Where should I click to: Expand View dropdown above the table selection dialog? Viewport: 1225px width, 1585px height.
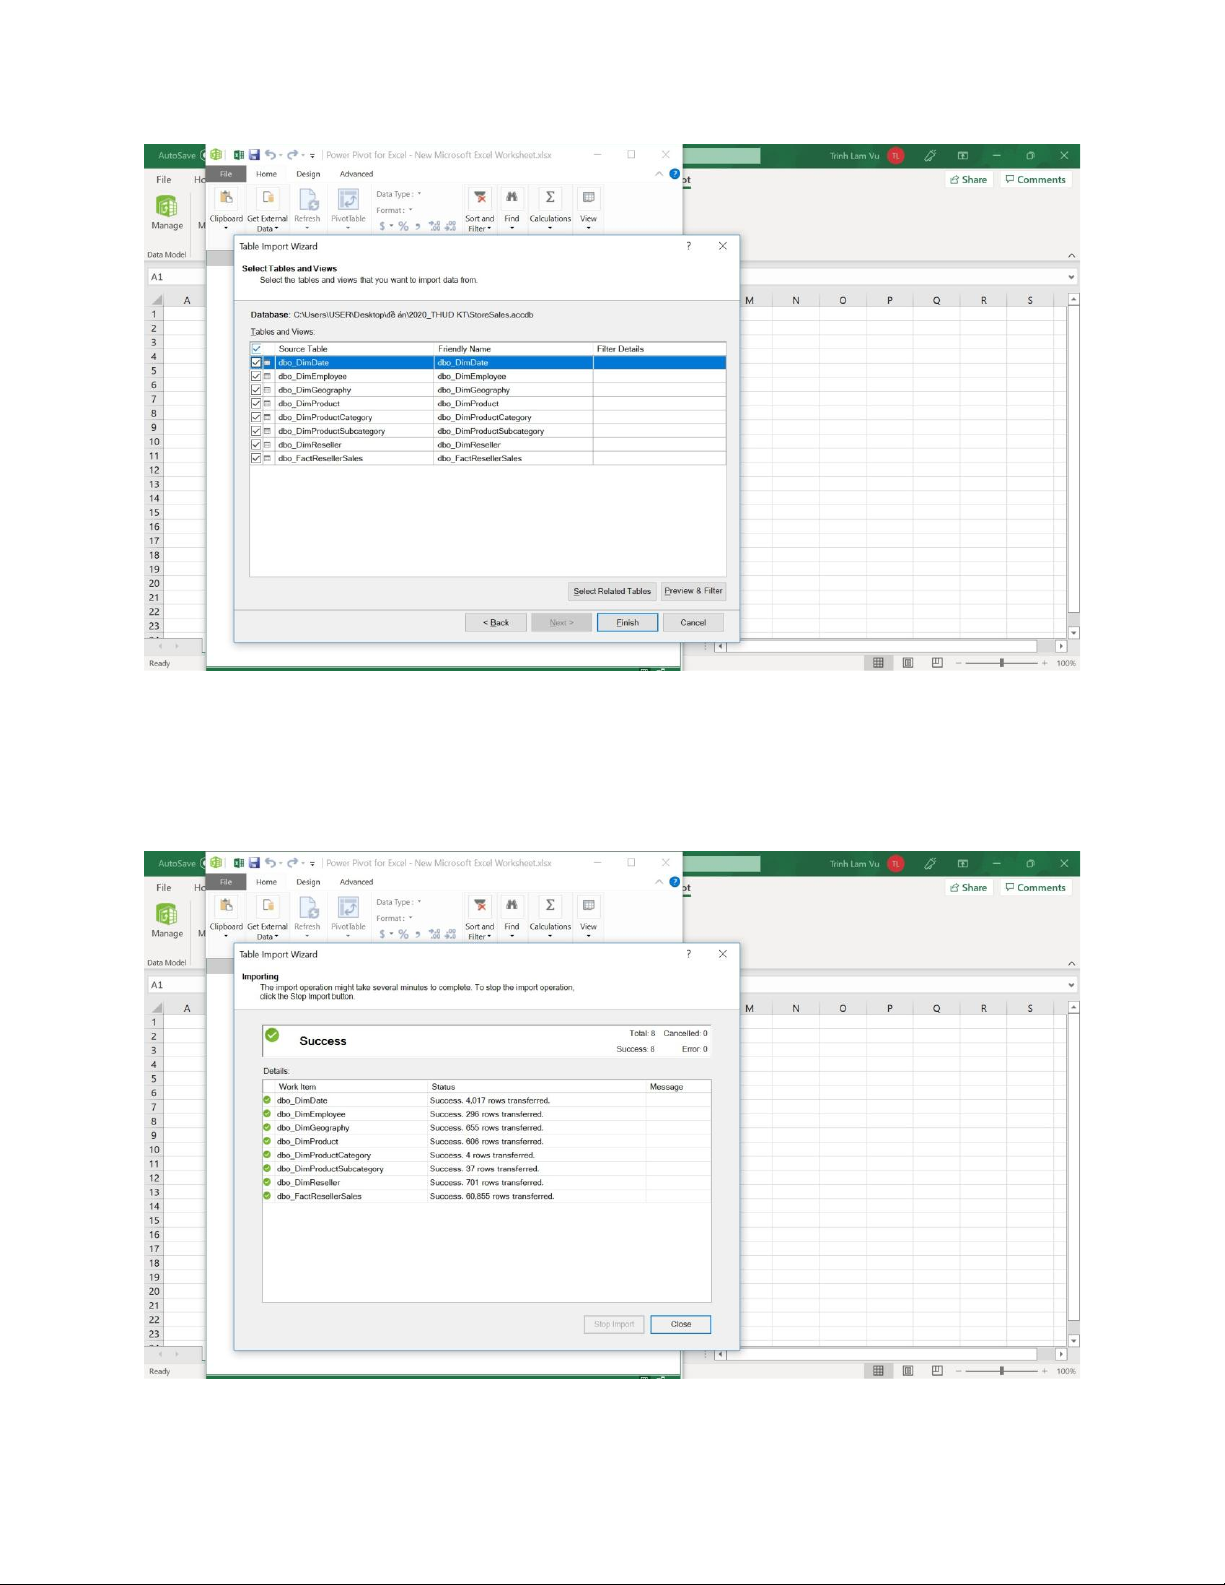(588, 228)
